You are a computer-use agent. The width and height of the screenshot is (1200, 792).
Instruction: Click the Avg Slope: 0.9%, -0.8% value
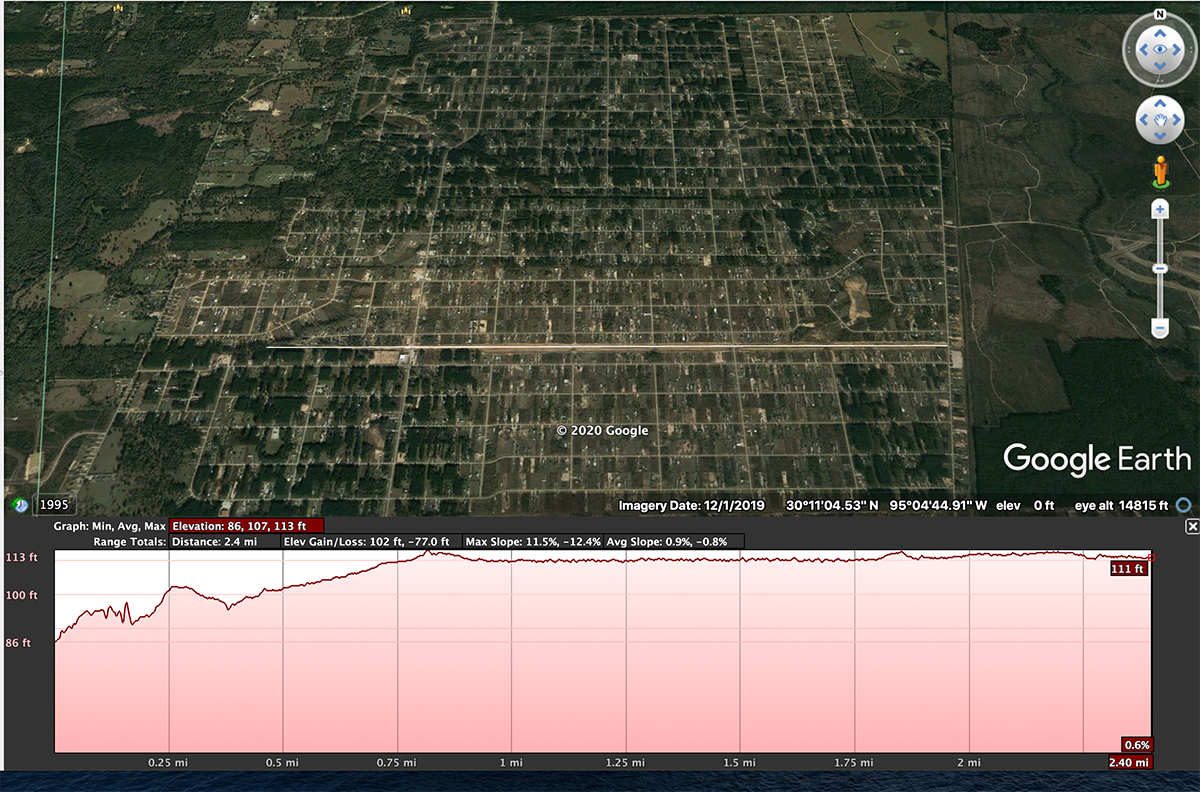tap(675, 541)
